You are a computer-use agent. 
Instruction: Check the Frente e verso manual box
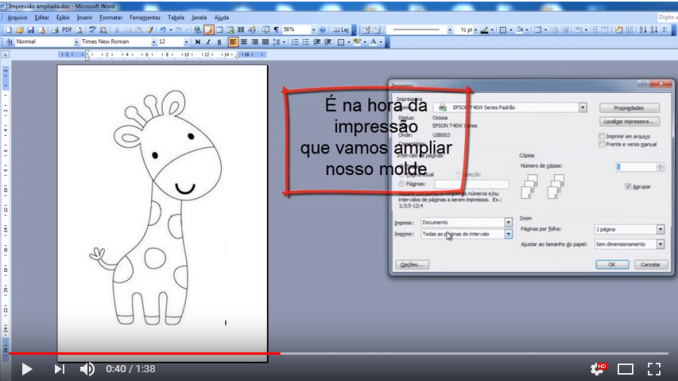coord(601,144)
